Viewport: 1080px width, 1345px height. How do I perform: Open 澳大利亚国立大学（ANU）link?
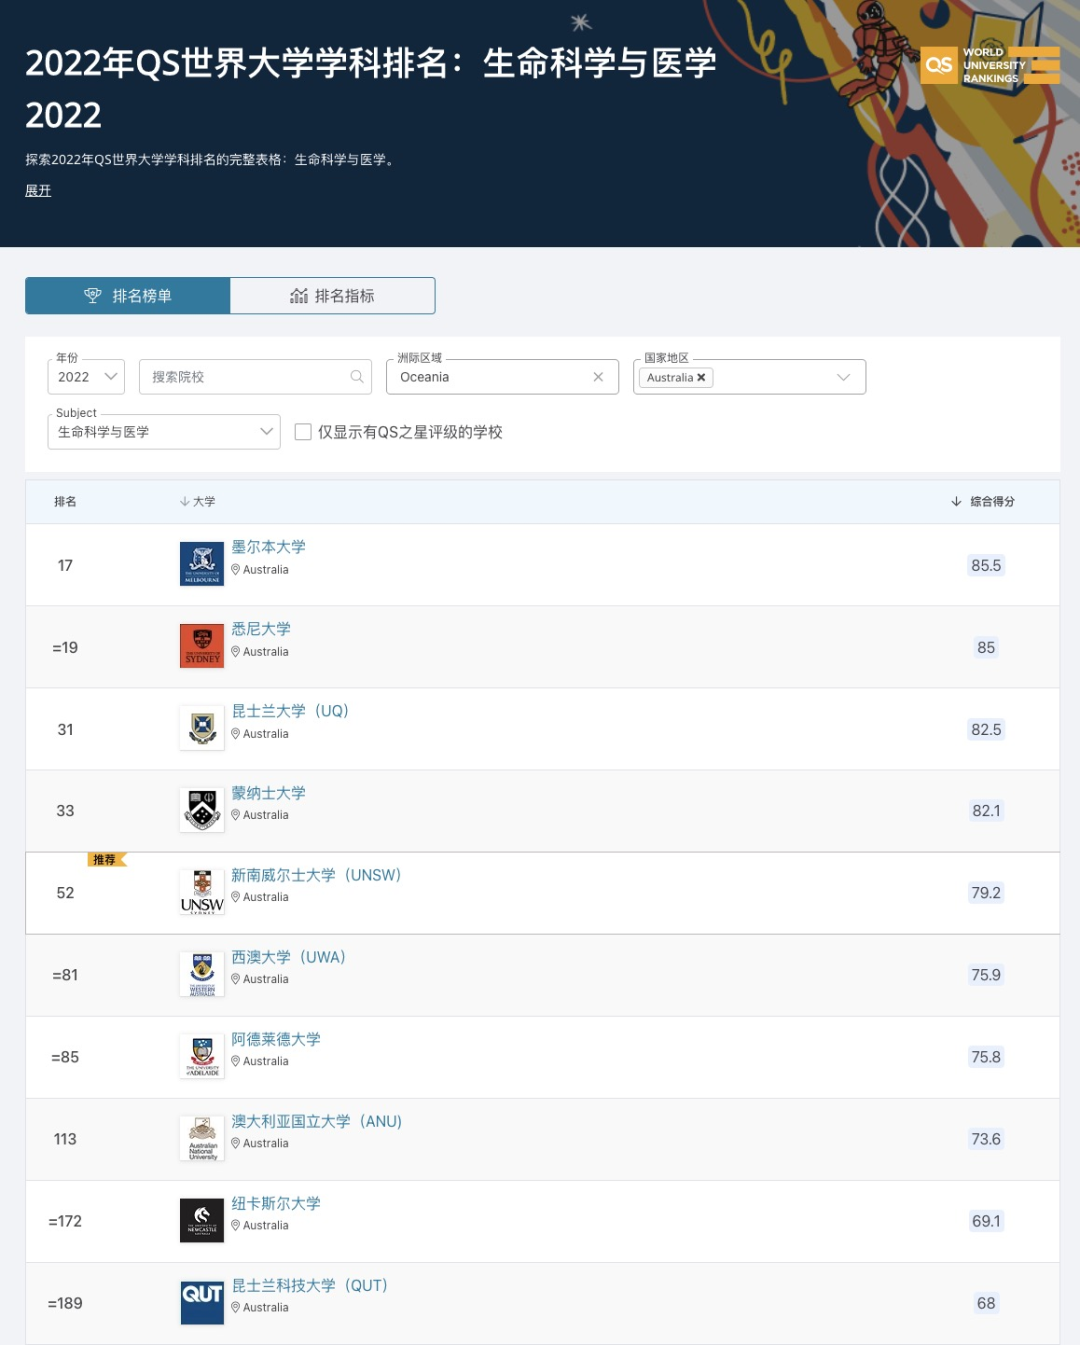tap(317, 1121)
